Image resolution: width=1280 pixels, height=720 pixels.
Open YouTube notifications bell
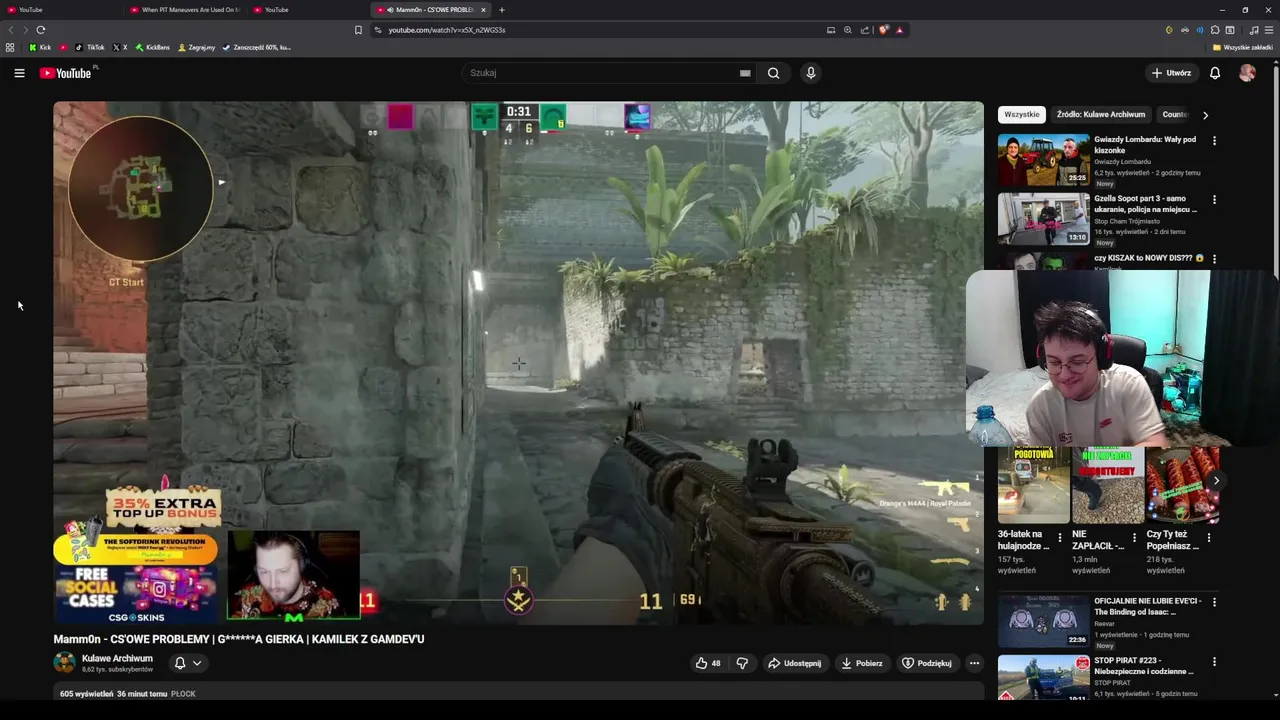click(x=1215, y=73)
